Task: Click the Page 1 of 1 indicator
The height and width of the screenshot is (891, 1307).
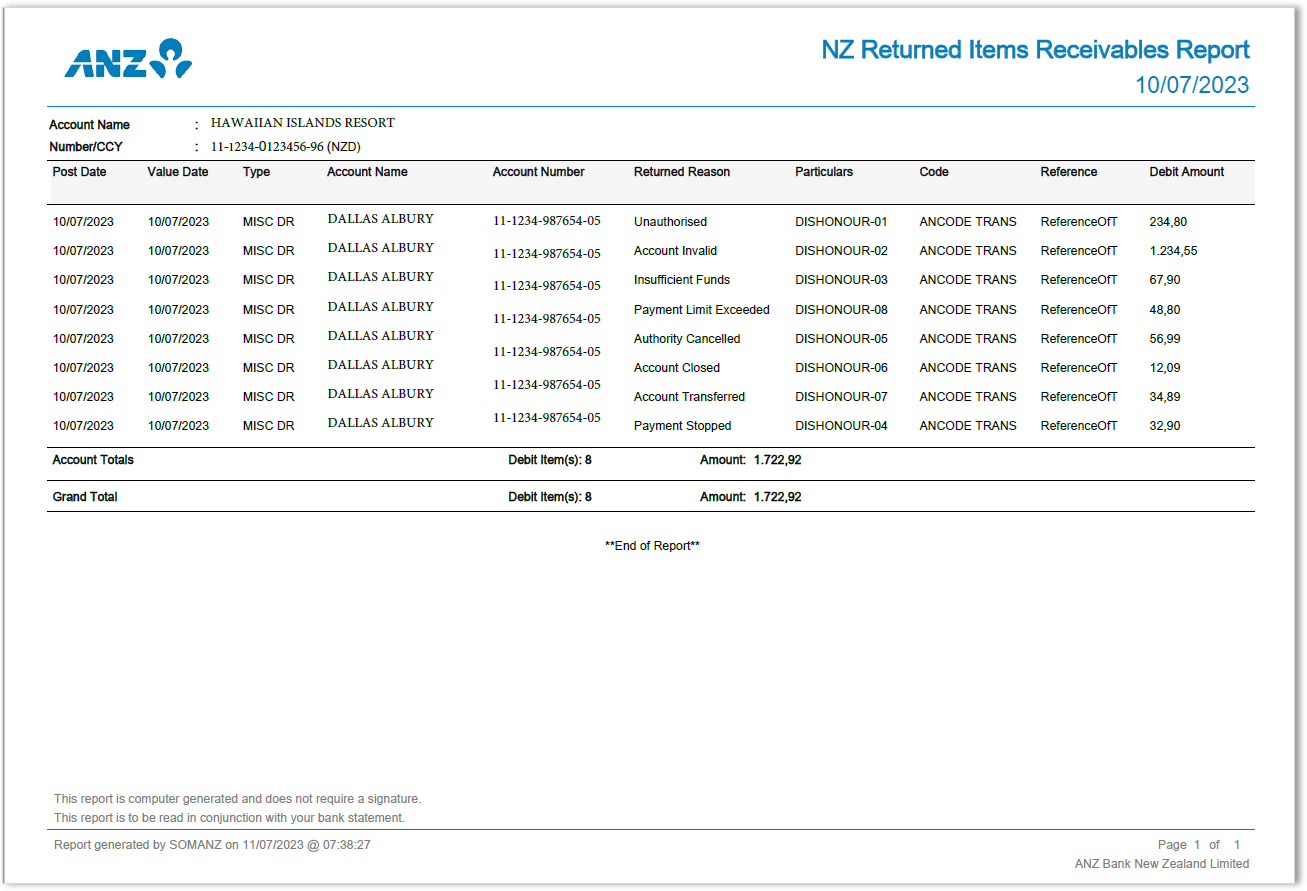Action: pyautogui.click(x=1196, y=844)
